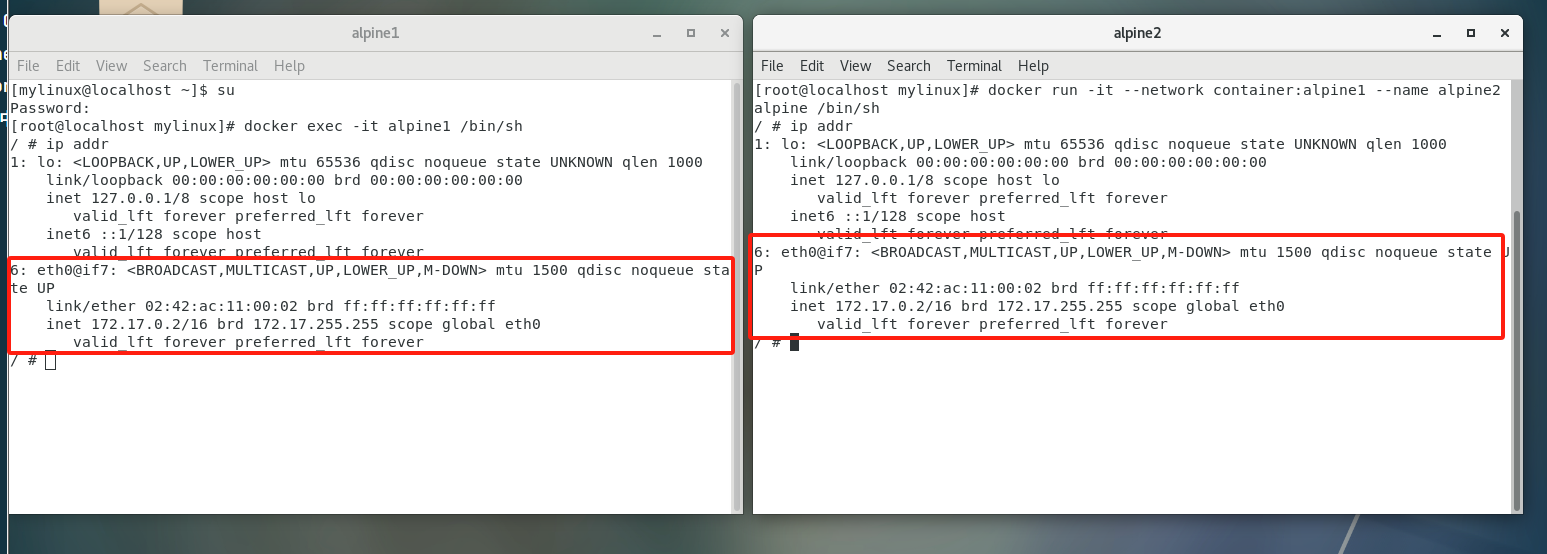Open File menu in alpine1 terminal
Screen dimensions: 1547x554
tap(28, 66)
